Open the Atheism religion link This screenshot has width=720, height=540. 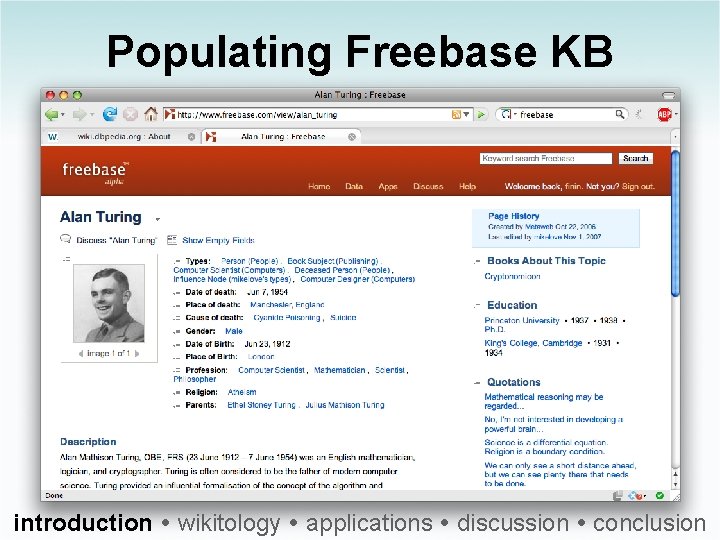coord(242,392)
